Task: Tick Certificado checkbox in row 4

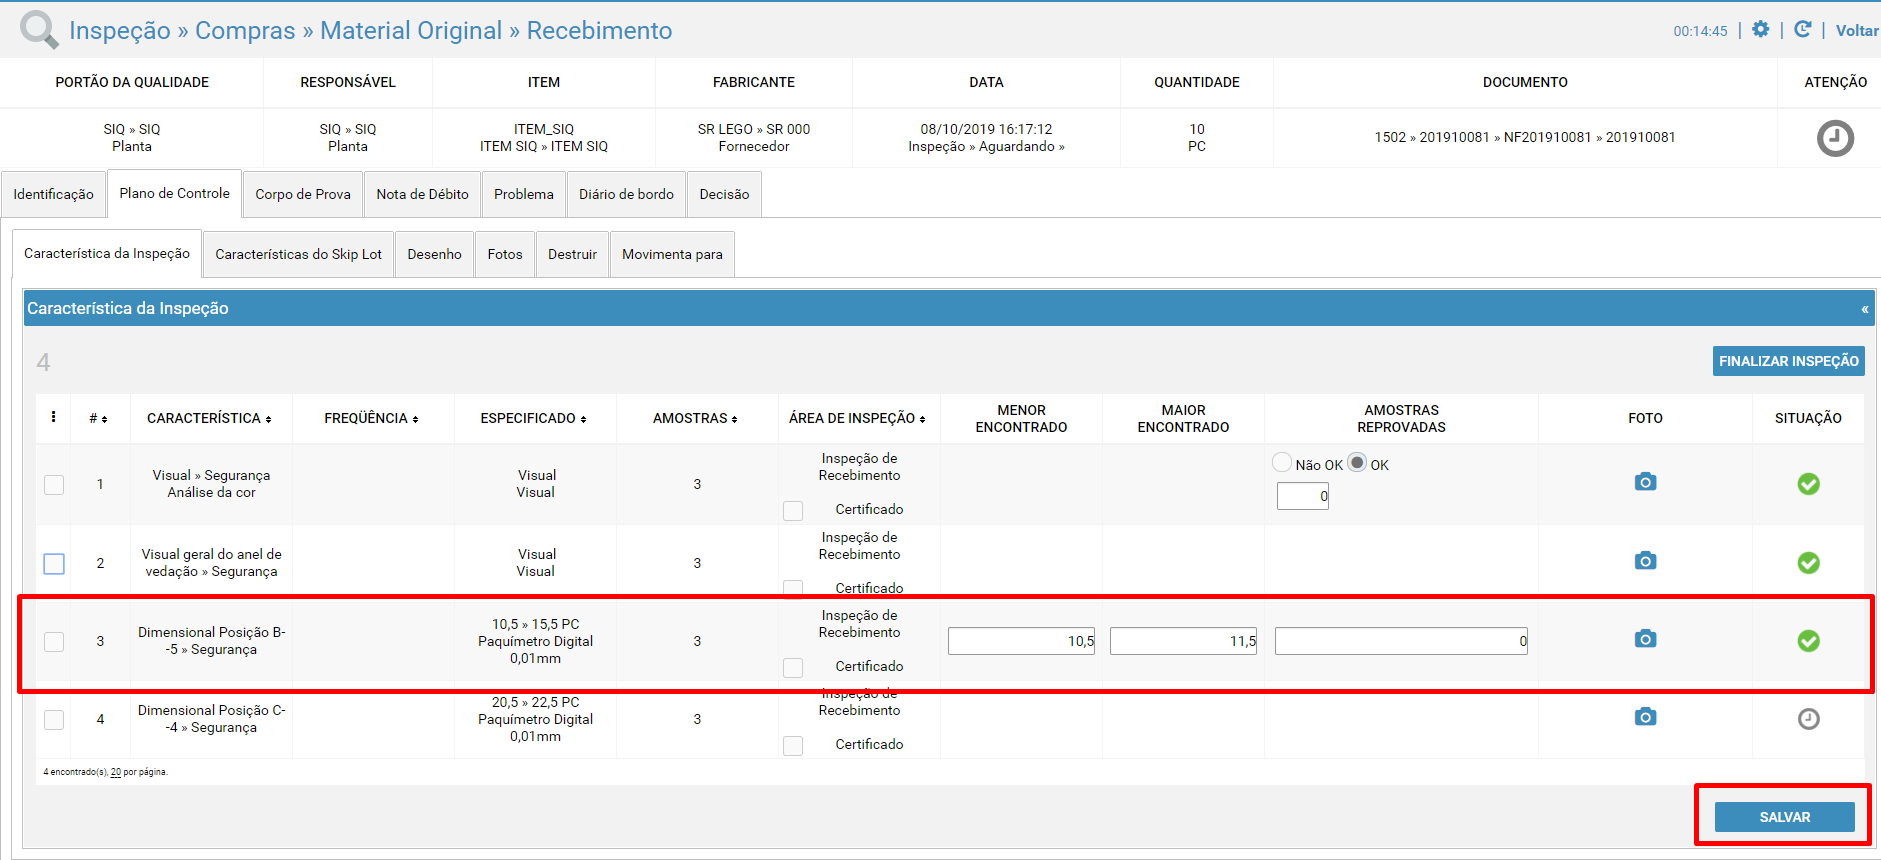Action: tap(793, 746)
